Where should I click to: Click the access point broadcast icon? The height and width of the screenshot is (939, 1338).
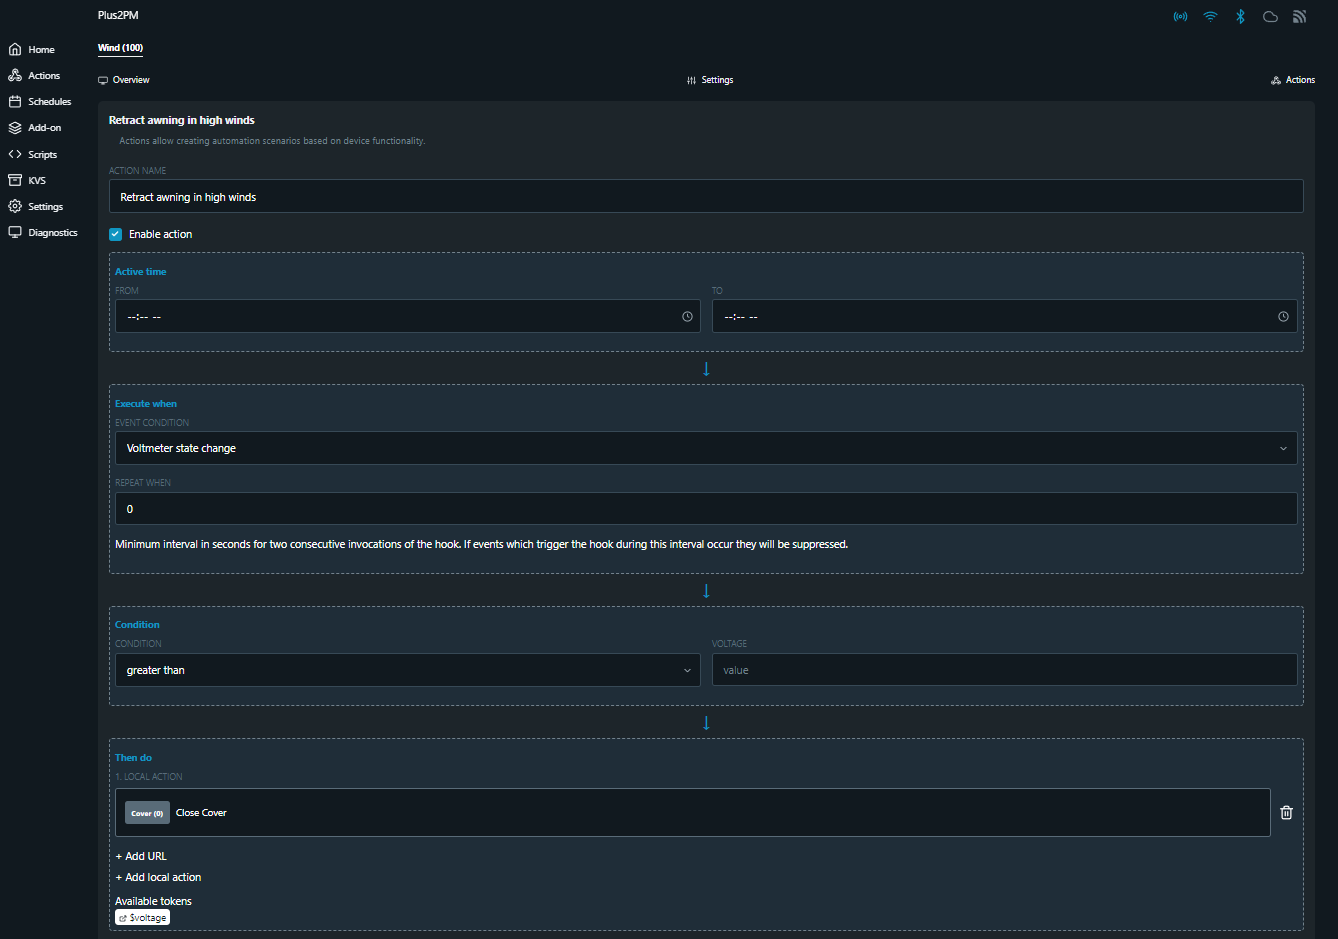point(1180,17)
